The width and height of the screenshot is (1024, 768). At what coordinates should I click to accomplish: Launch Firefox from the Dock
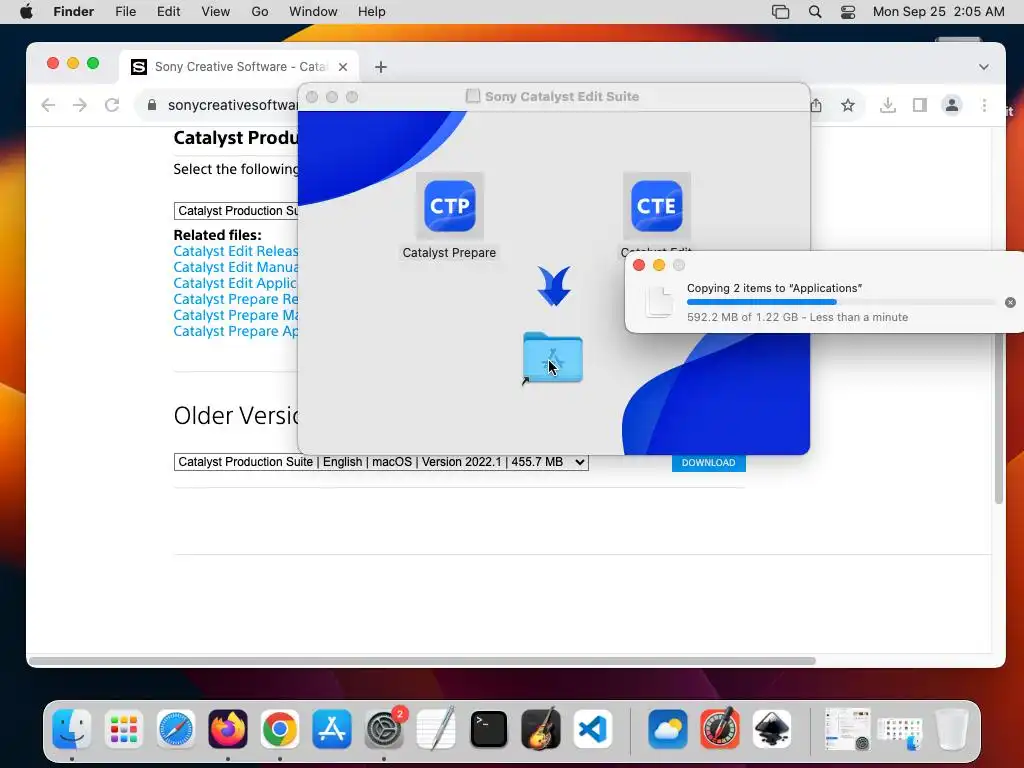pos(228,729)
